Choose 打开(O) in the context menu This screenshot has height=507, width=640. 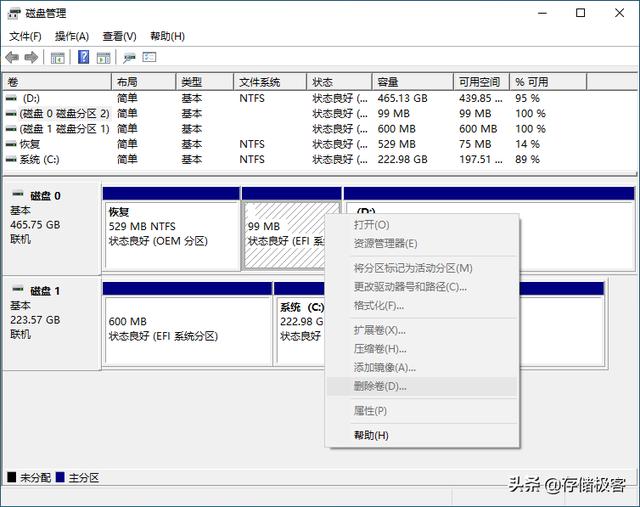click(x=422, y=225)
